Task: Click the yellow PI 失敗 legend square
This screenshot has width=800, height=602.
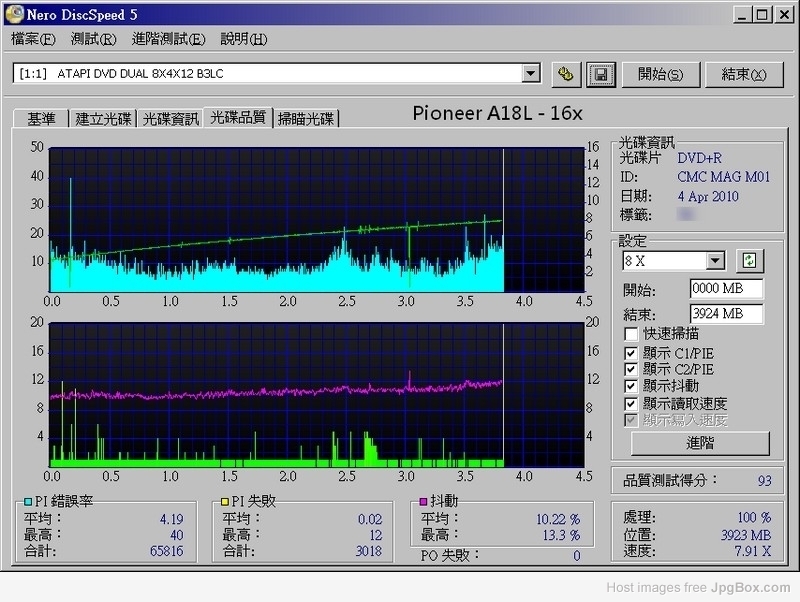Action: 226,501
